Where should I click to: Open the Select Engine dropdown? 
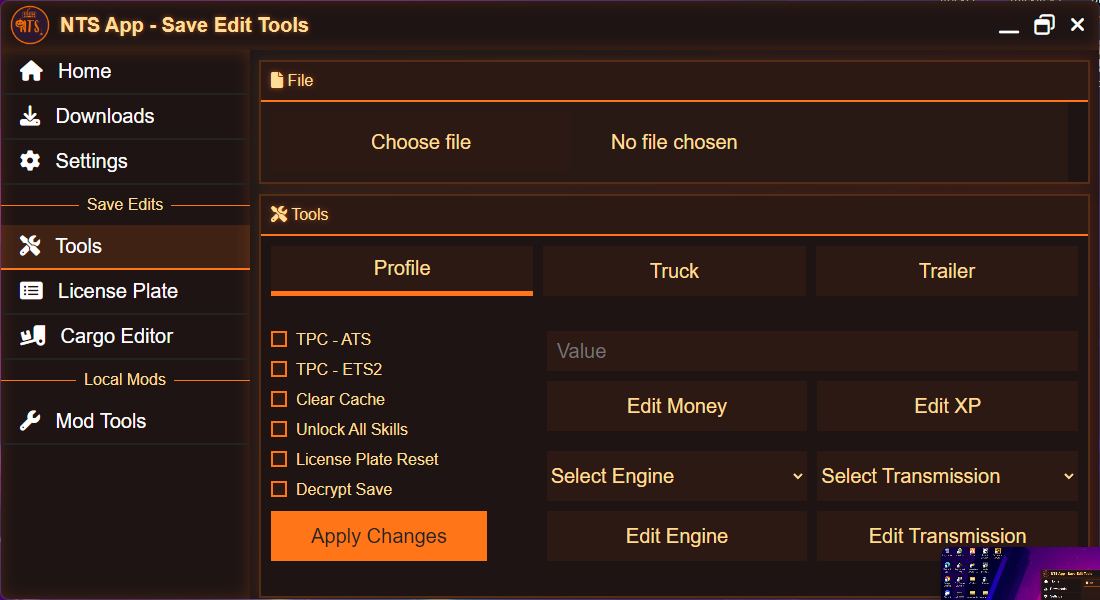coord(677,476)
